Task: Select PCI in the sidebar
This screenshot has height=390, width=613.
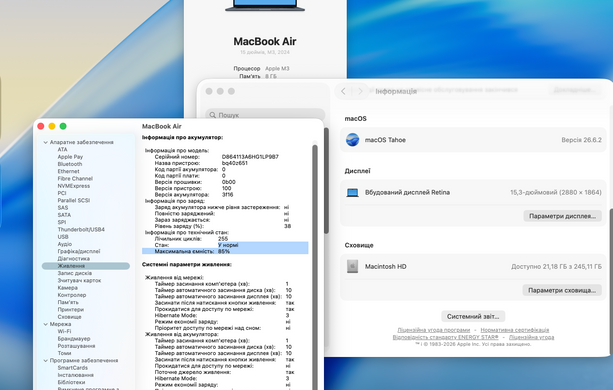Action: (62, 193)
